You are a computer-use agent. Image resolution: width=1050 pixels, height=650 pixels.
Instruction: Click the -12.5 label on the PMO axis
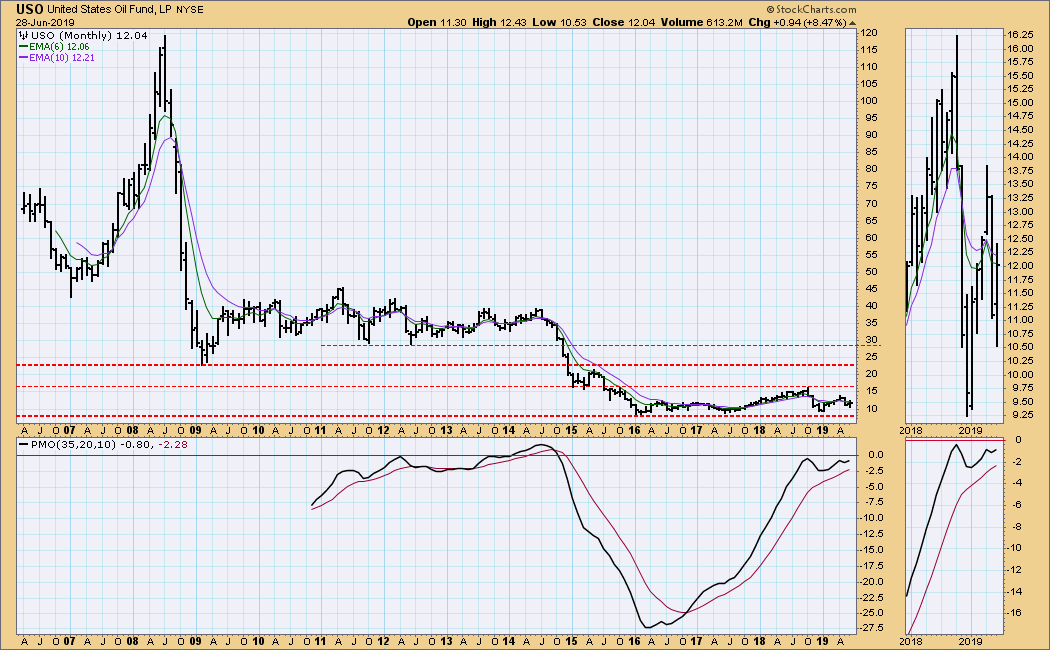coord(871,534)
